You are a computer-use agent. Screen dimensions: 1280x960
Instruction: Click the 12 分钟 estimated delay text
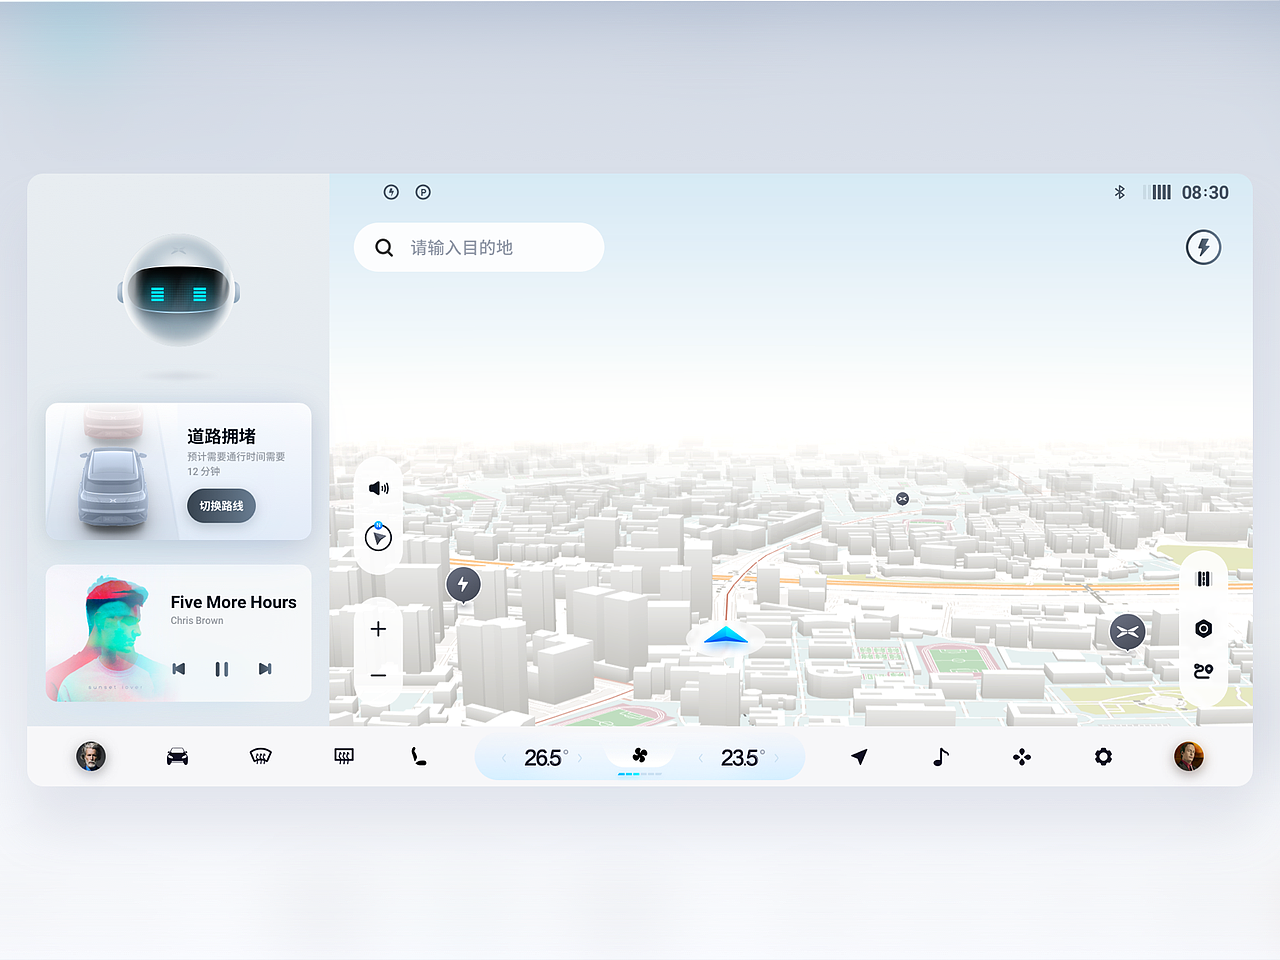click(204, 471)
